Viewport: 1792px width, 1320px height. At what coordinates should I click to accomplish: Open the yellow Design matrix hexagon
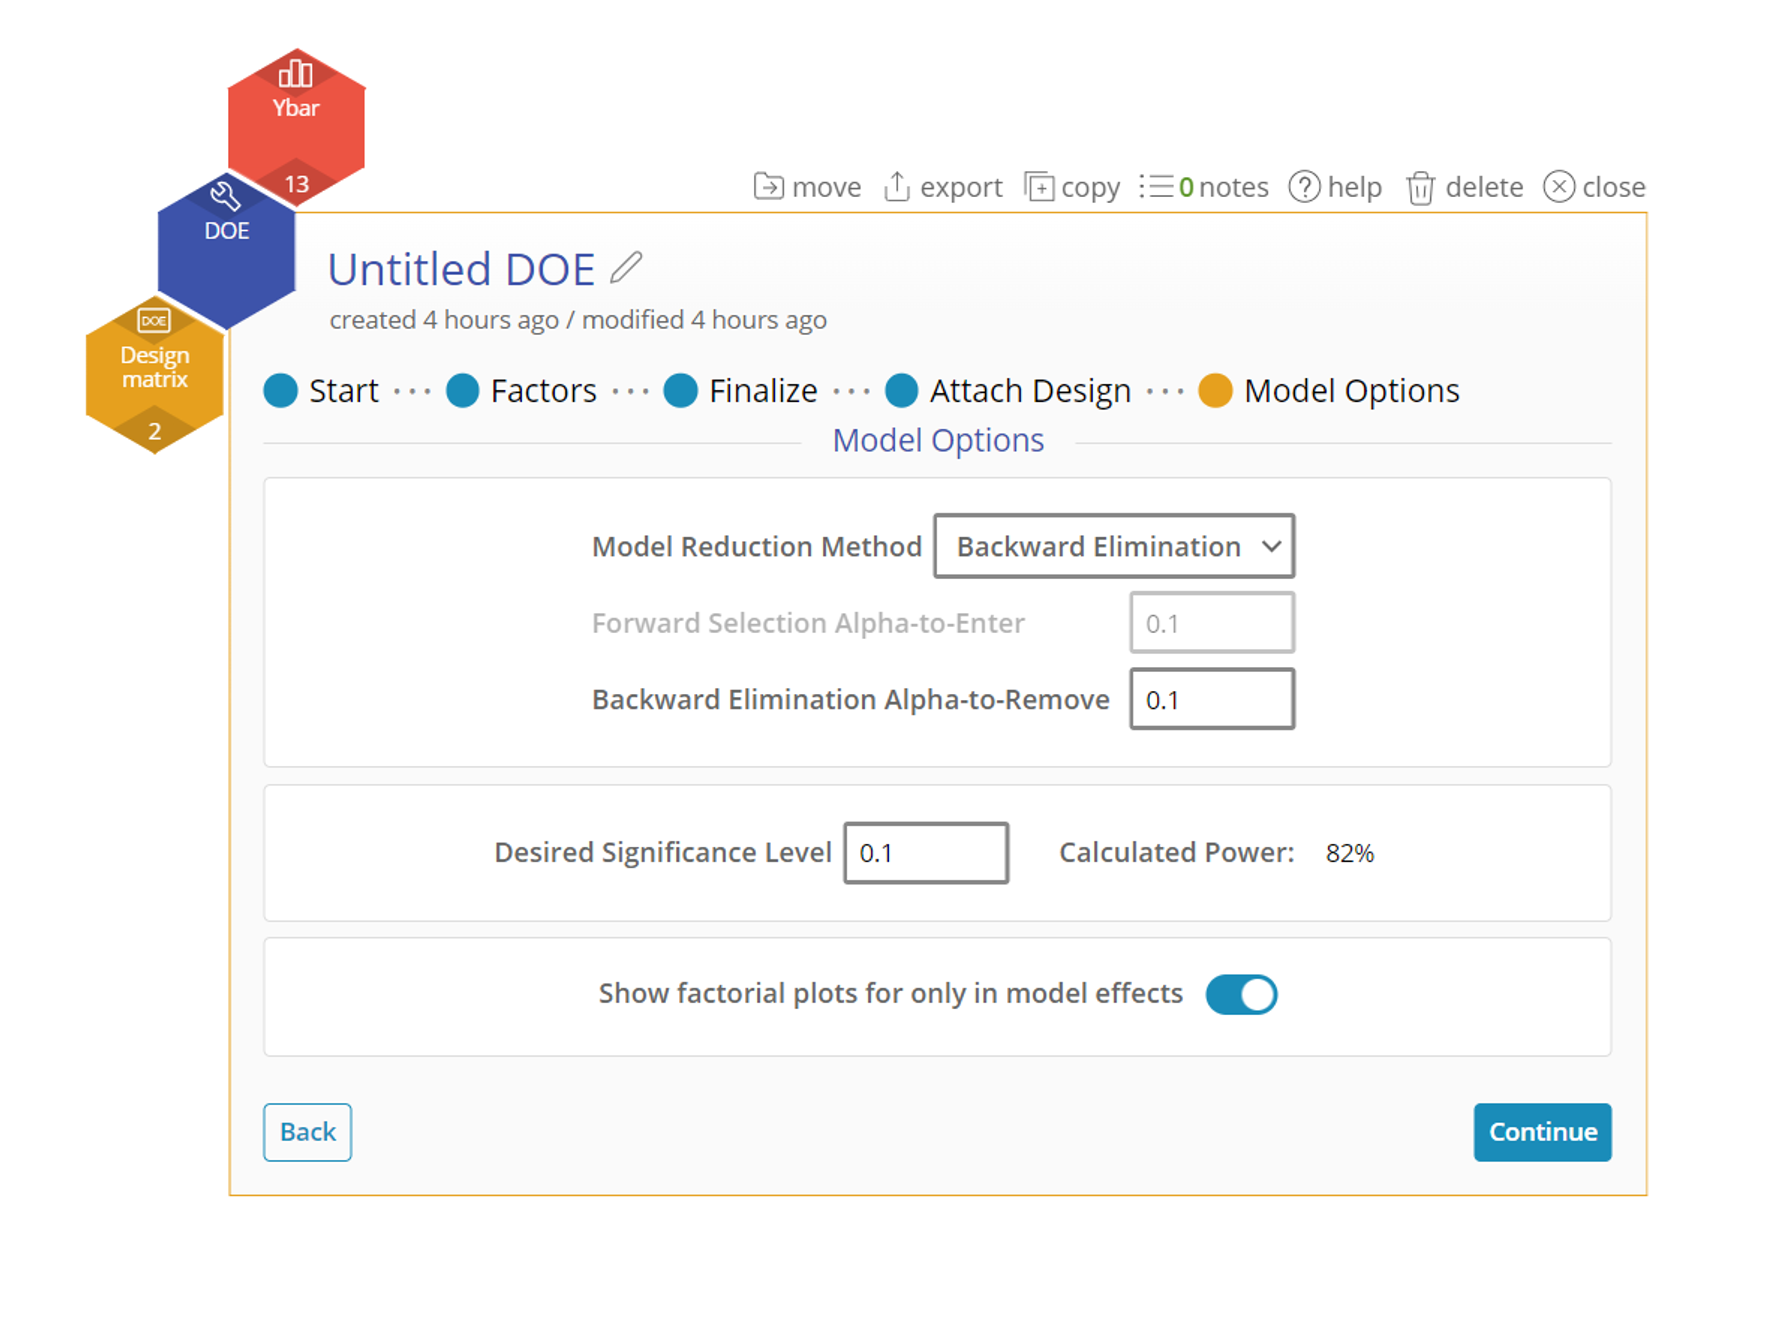point(154,375)
